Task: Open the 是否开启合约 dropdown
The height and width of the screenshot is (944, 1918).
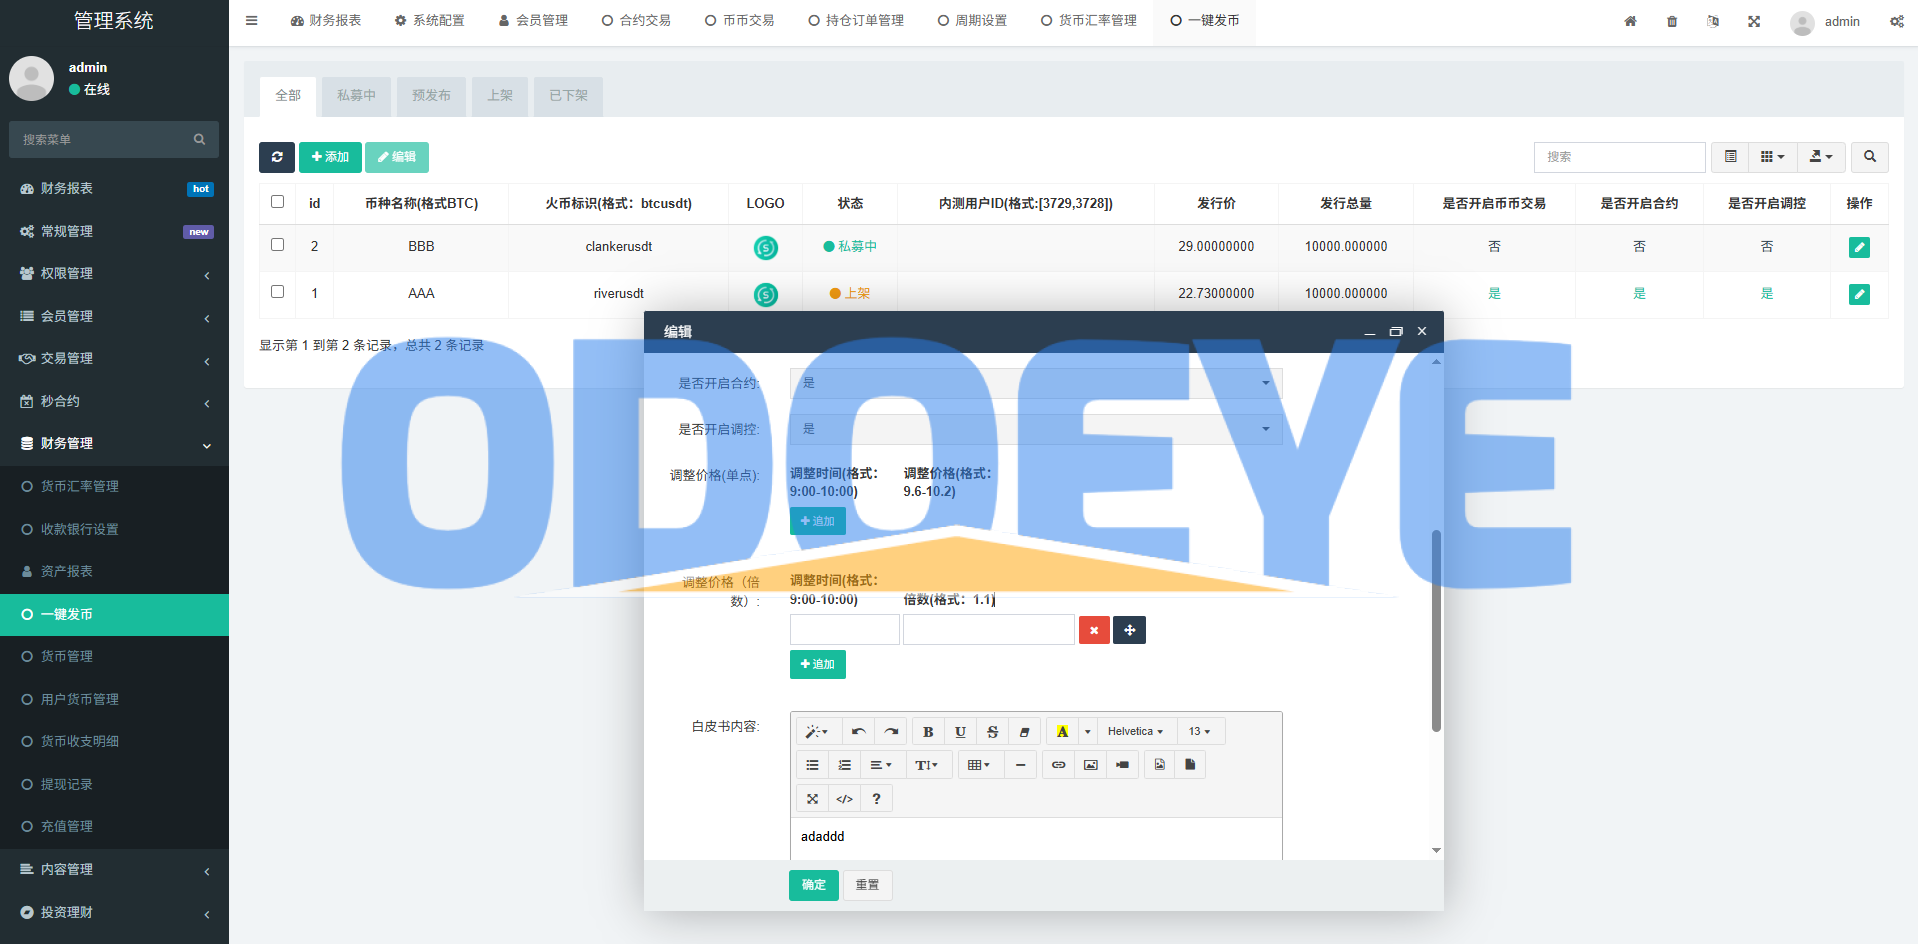Action: [1035, 383]
